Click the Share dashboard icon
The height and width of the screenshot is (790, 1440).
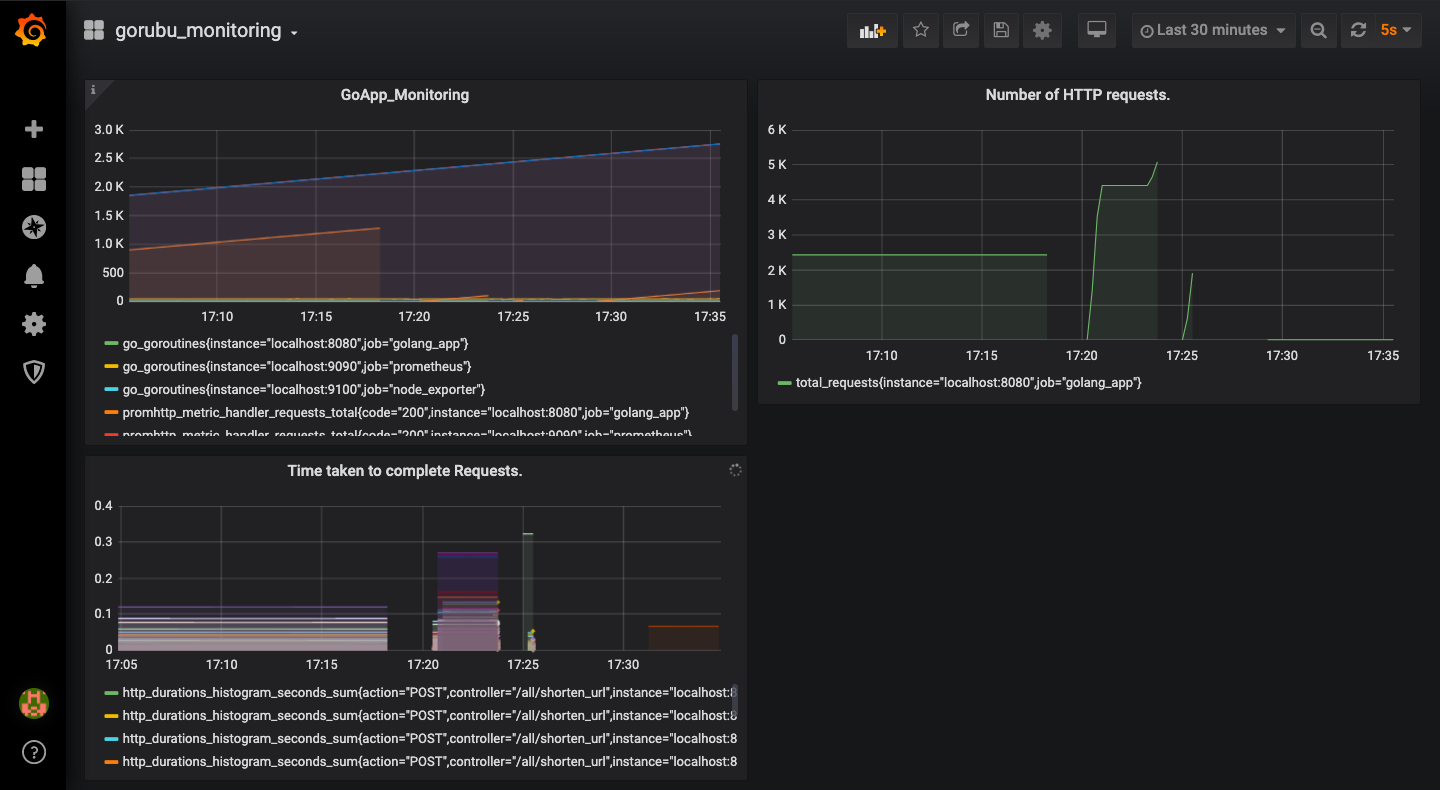[961, 30]
